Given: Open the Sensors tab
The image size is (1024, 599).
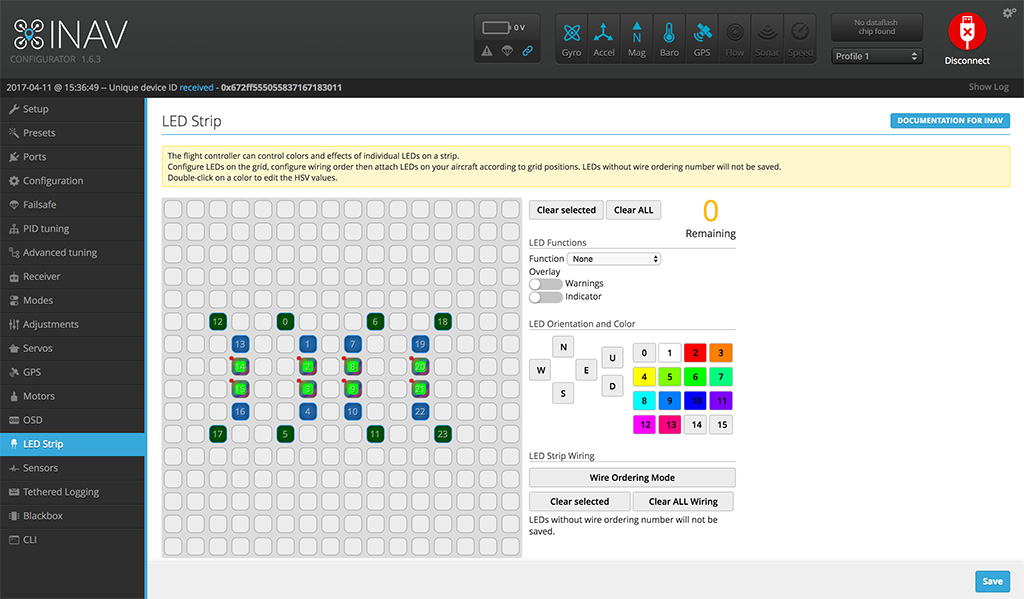Looking at the screenshot, I should click(72, 468).
